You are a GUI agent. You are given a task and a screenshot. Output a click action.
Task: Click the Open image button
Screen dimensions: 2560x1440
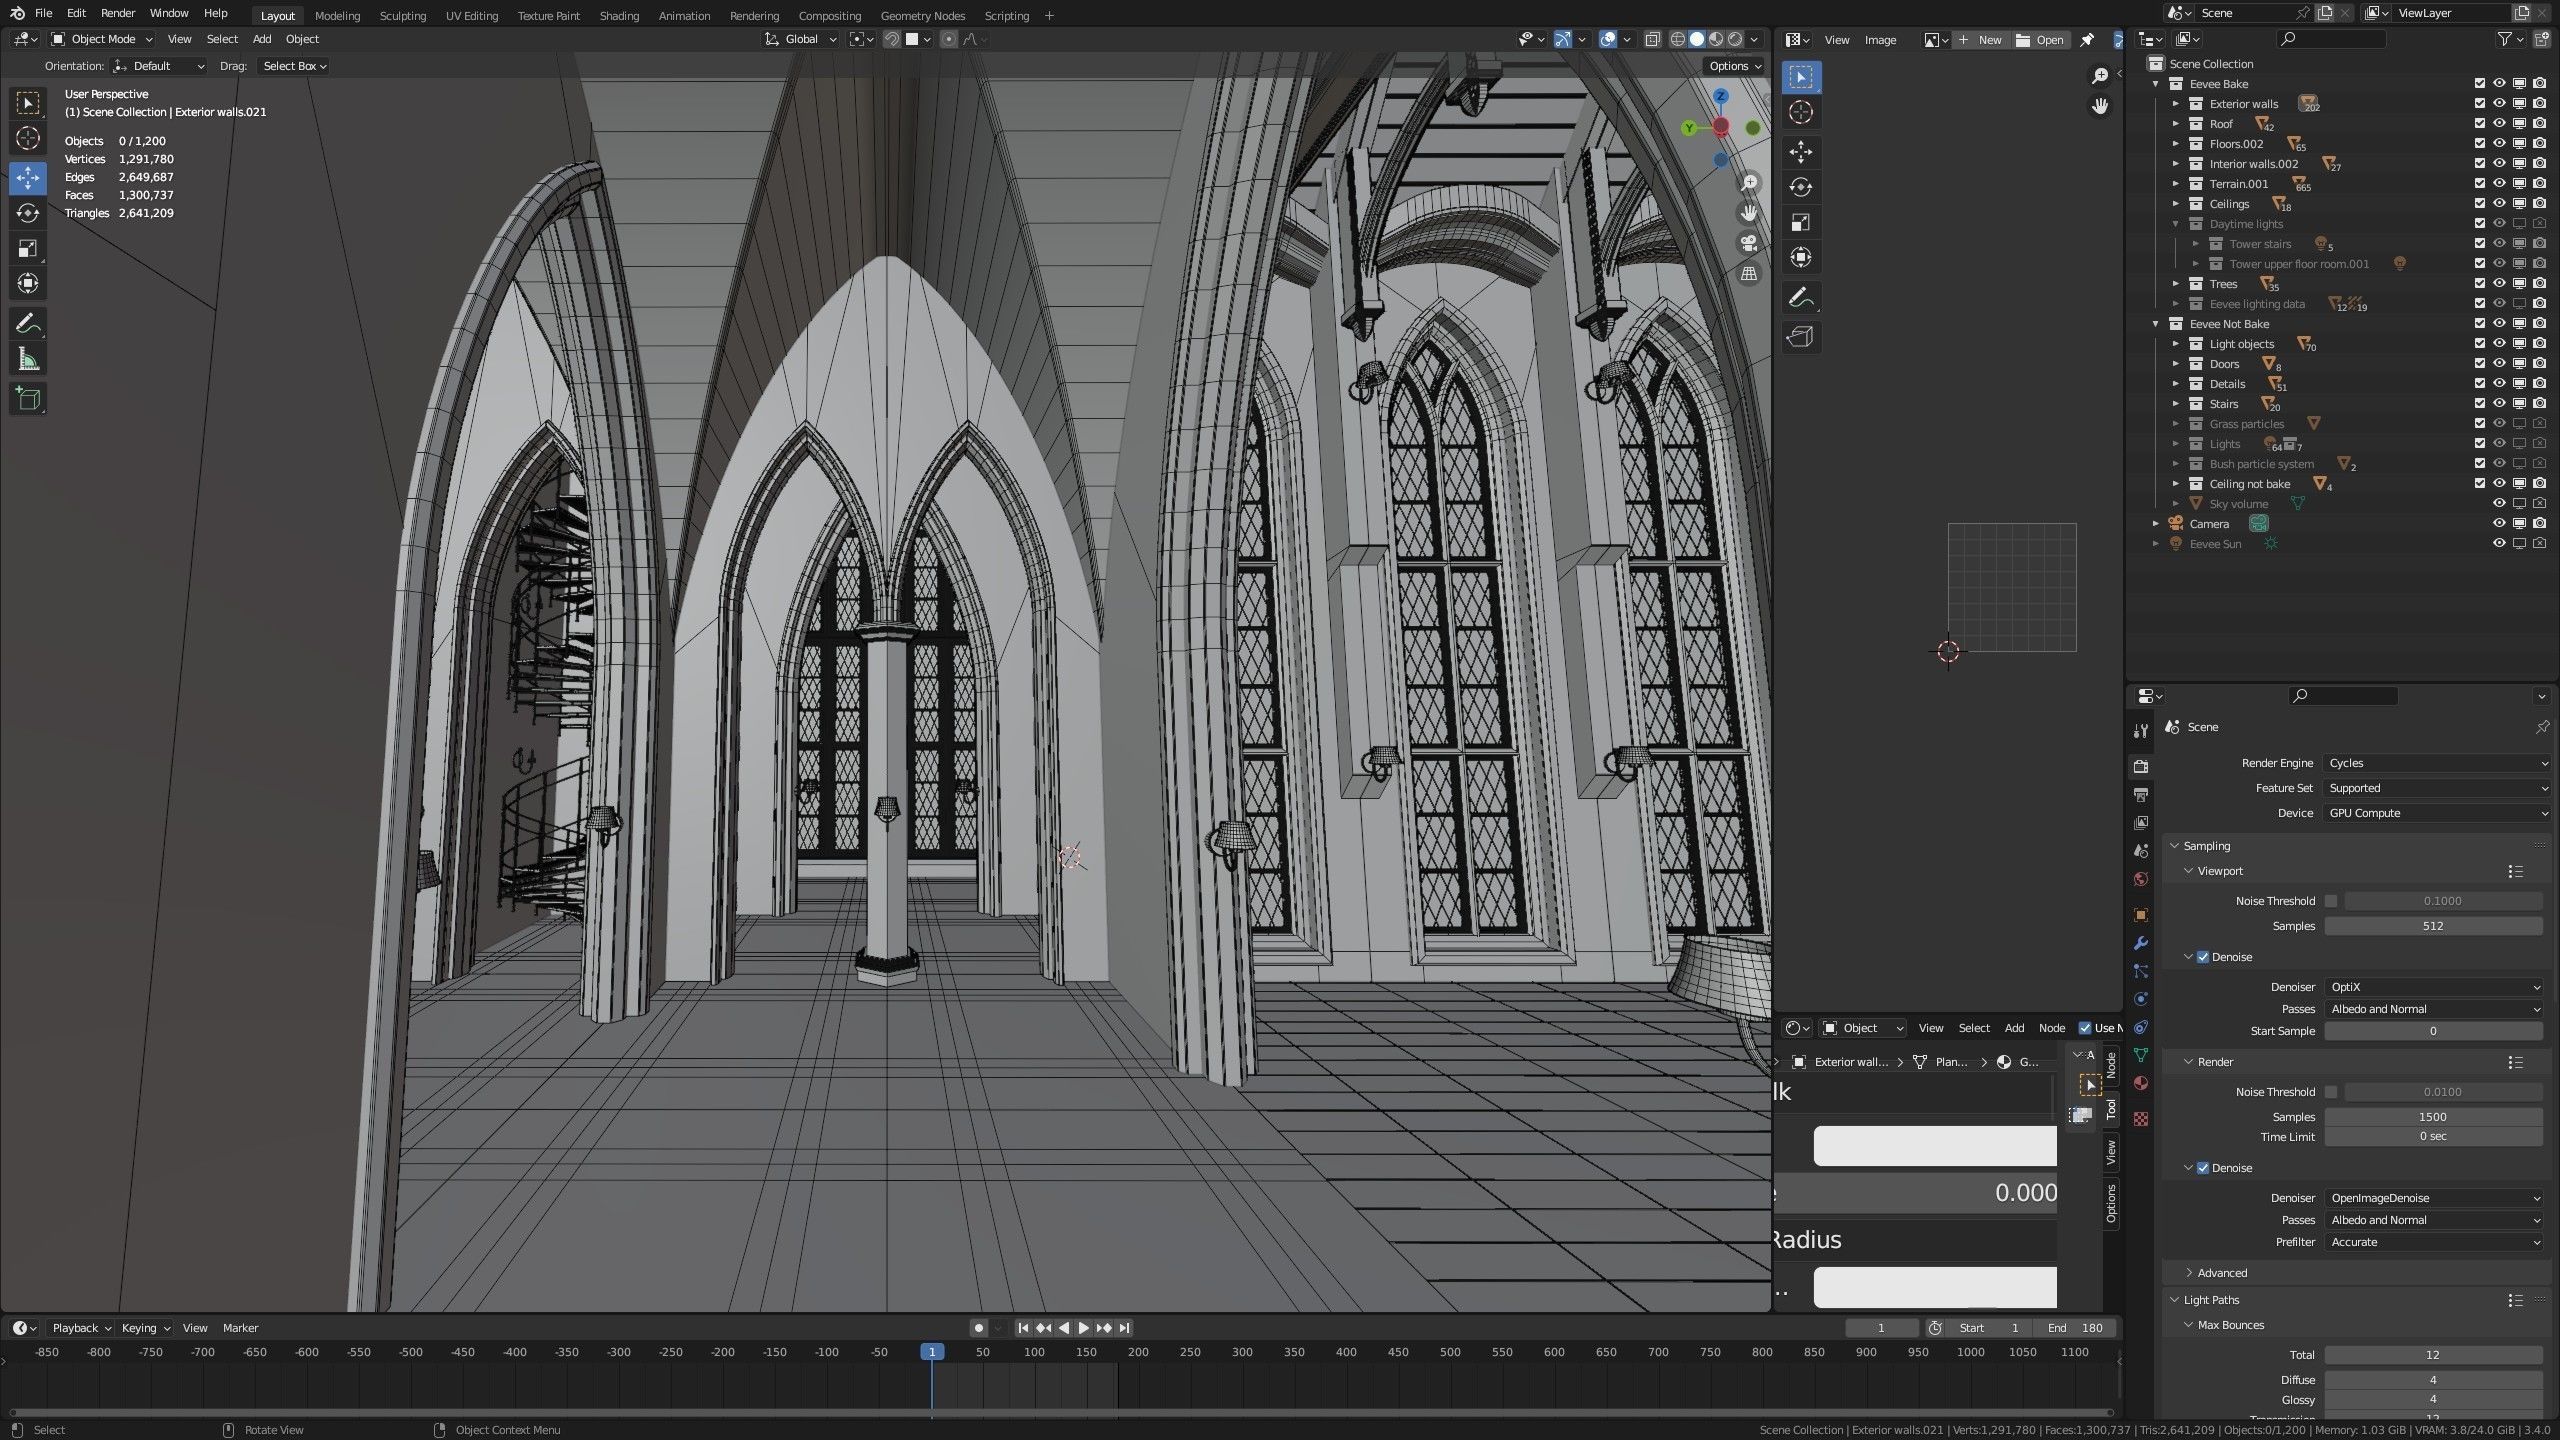(2040, 40)
